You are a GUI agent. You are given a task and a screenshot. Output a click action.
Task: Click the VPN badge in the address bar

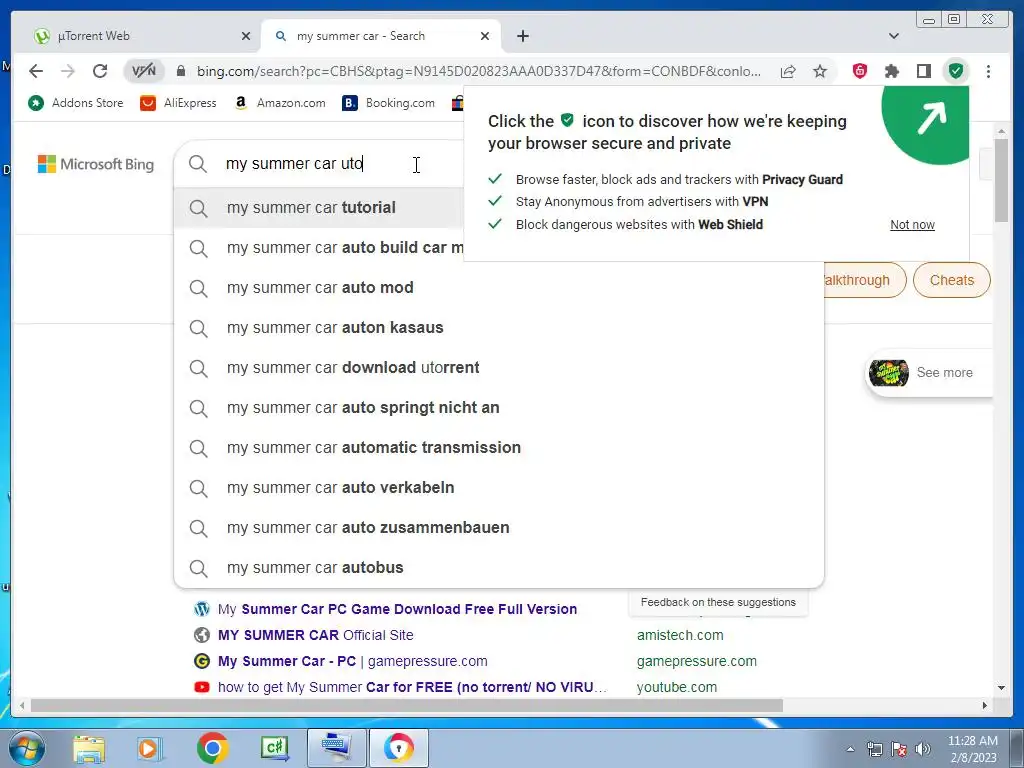[x=144, y=71]
